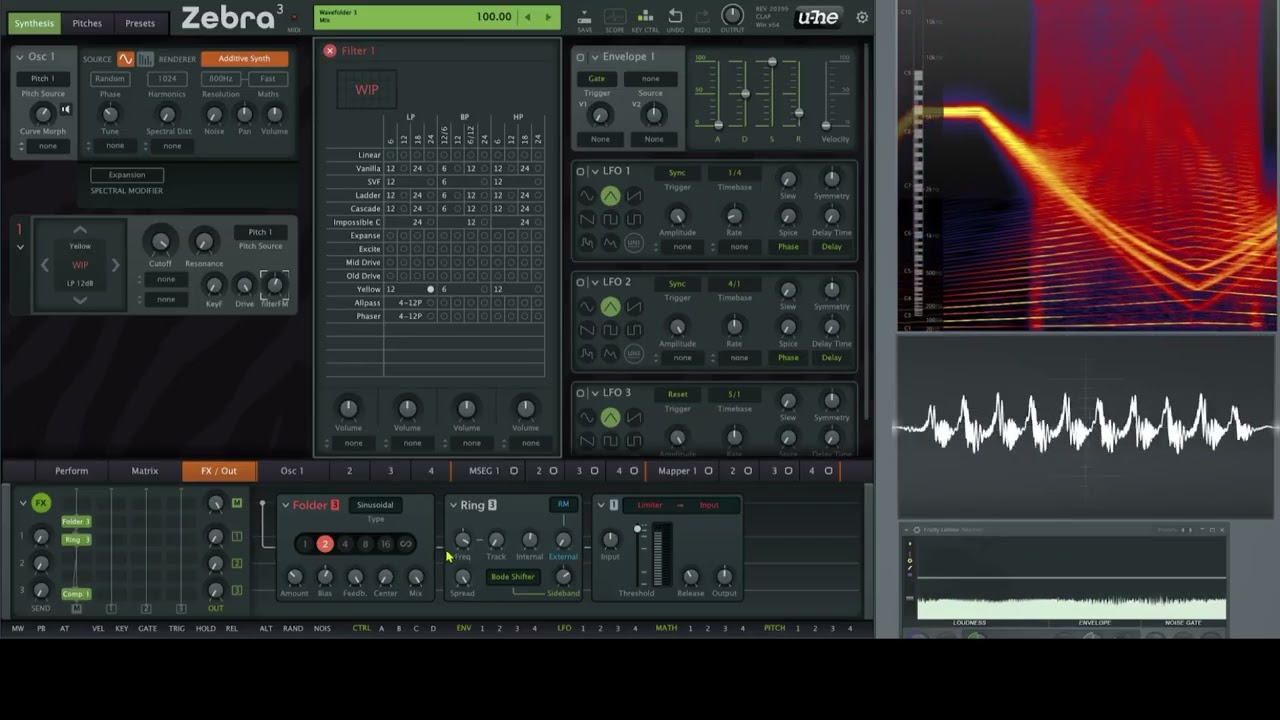Open the Perform tab
Viewport: 1280px width, 720px height.
click(71, 471)
